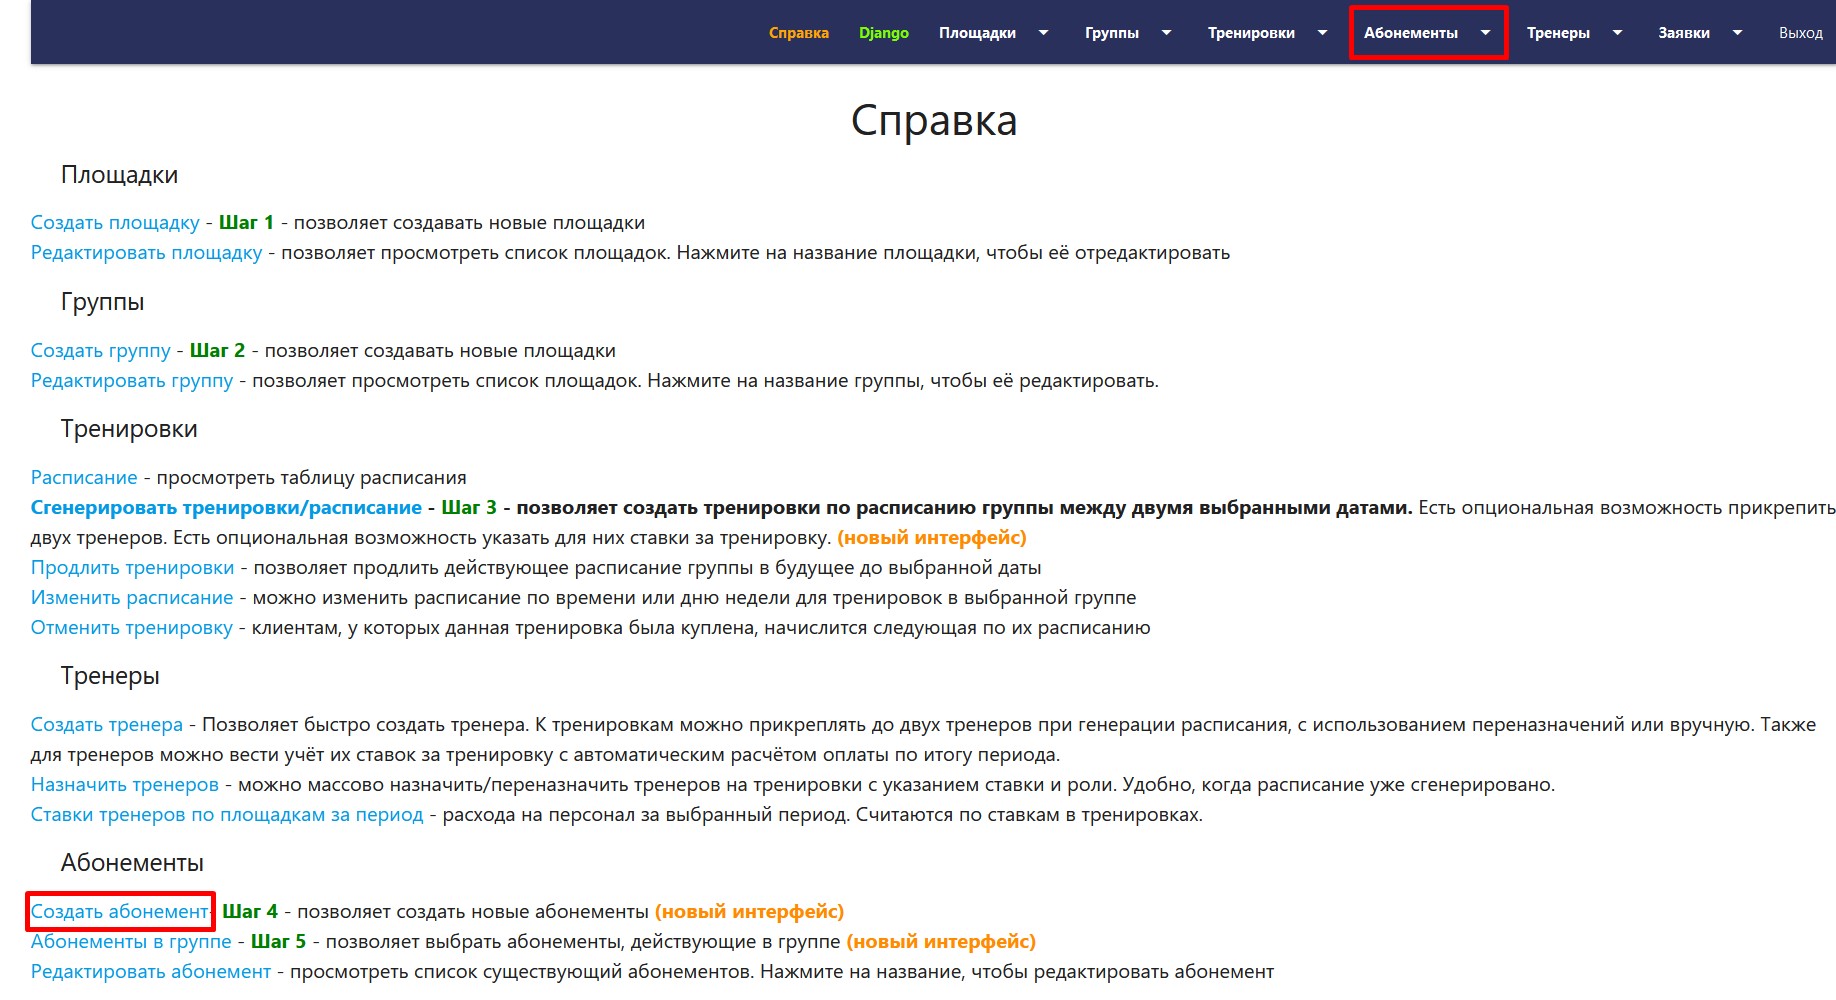Image resolution: width=1836 pixels, height=1000 pixels.
Task: Open the Тренеры dropdown arrow
Action: point(1617,33)
